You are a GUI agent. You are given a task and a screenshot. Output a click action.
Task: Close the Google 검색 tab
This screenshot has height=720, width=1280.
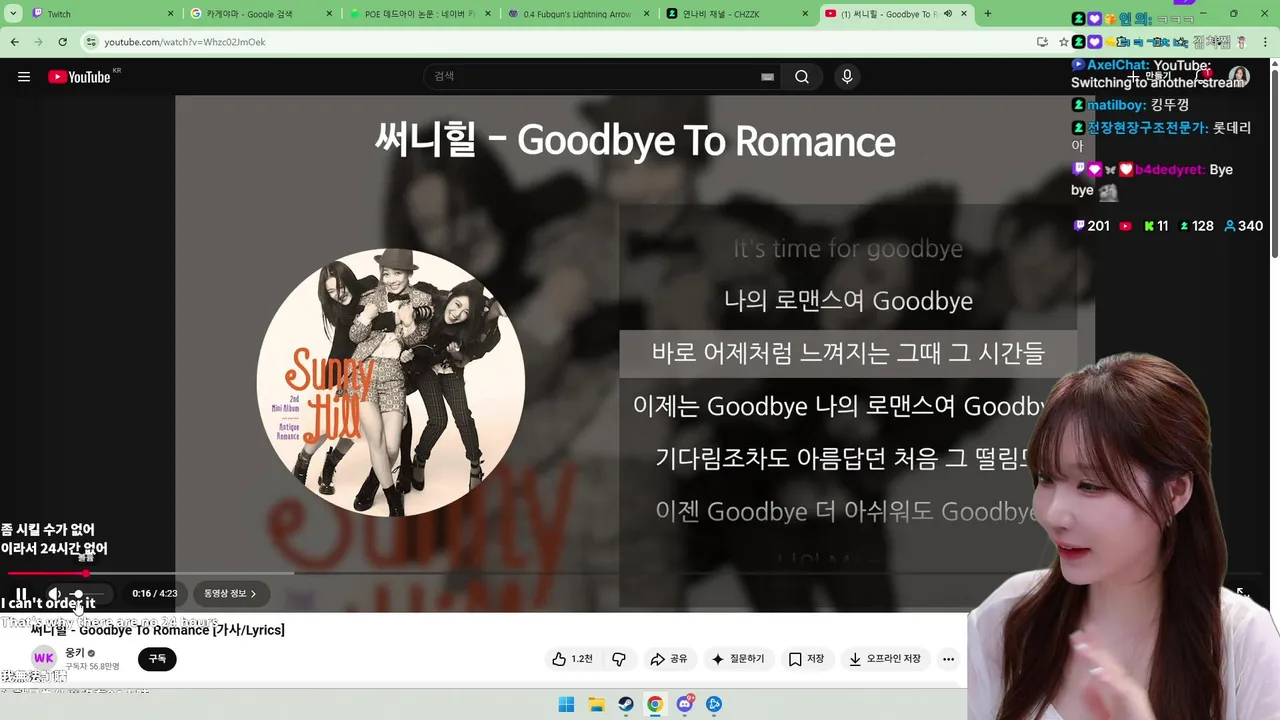click(x=329, y=14)
